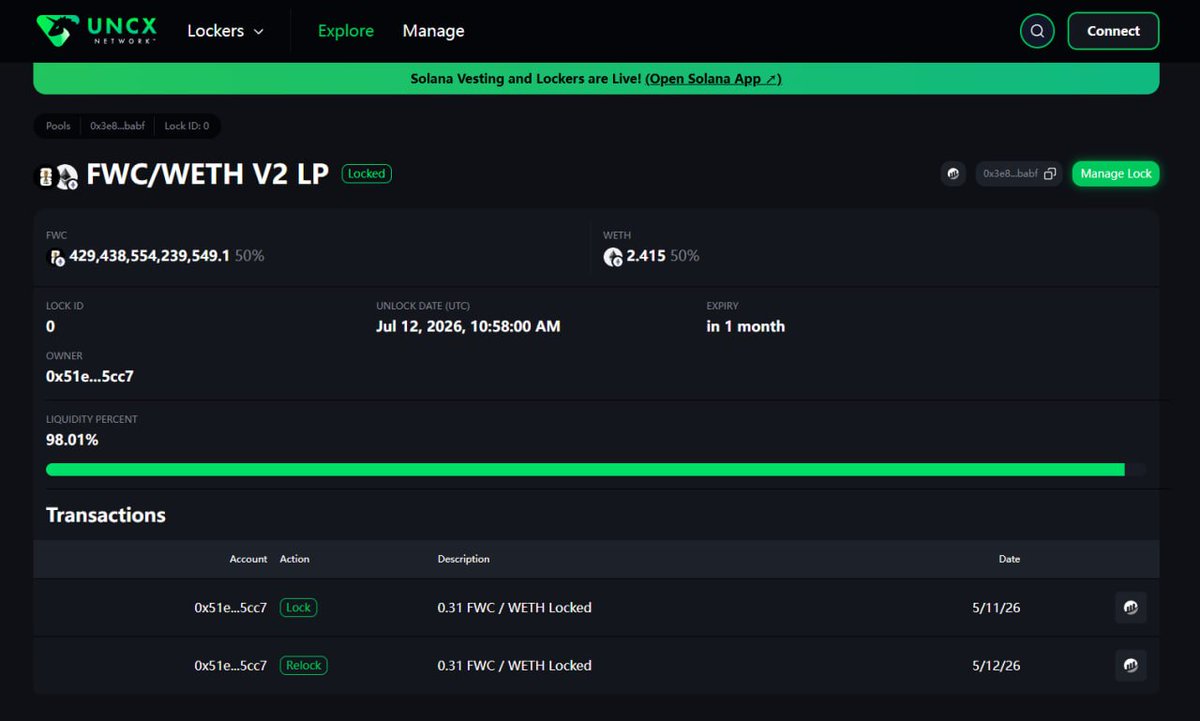Click the Manage Lock button
Image resolution: width=1200 pixels, height=721 pixels.
[1116, 174]
